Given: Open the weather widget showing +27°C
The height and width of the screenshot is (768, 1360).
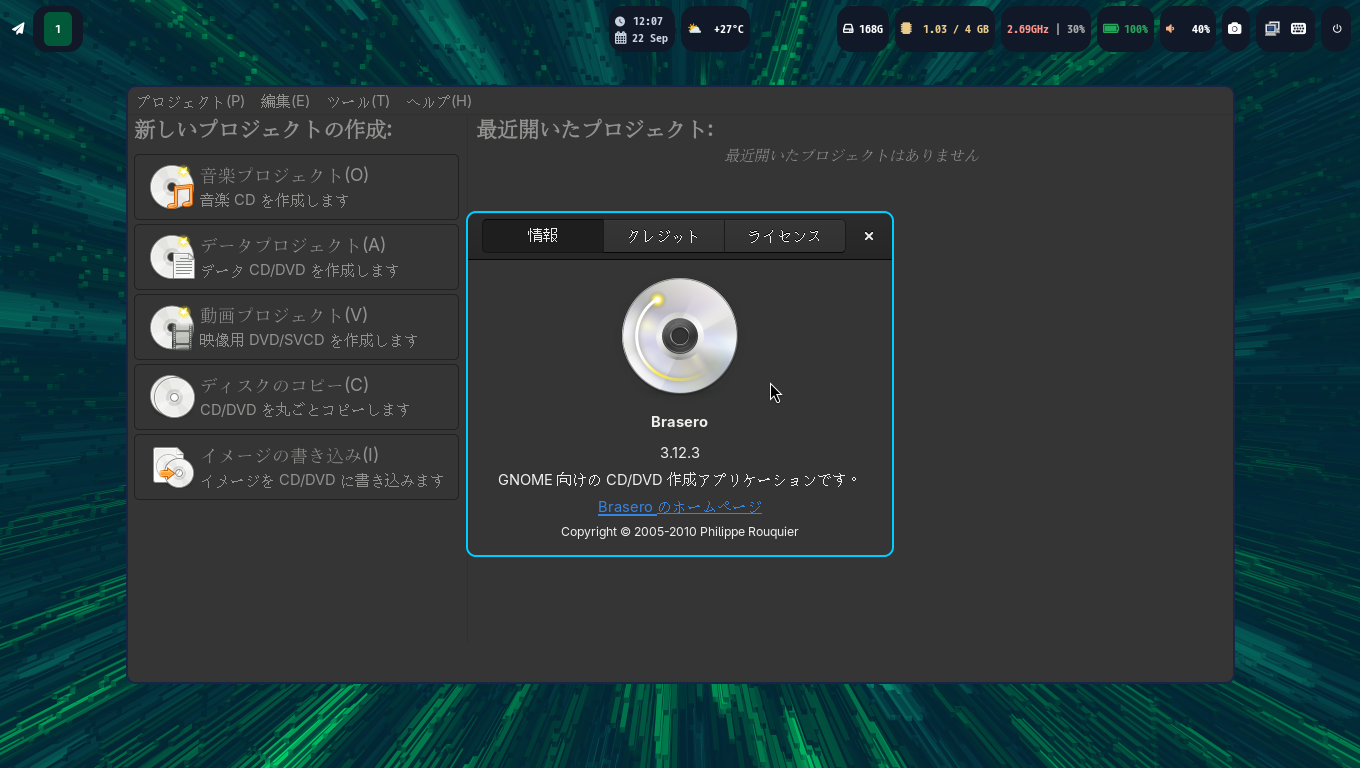Looking at the screenshot, I should (x=716, y=29).
